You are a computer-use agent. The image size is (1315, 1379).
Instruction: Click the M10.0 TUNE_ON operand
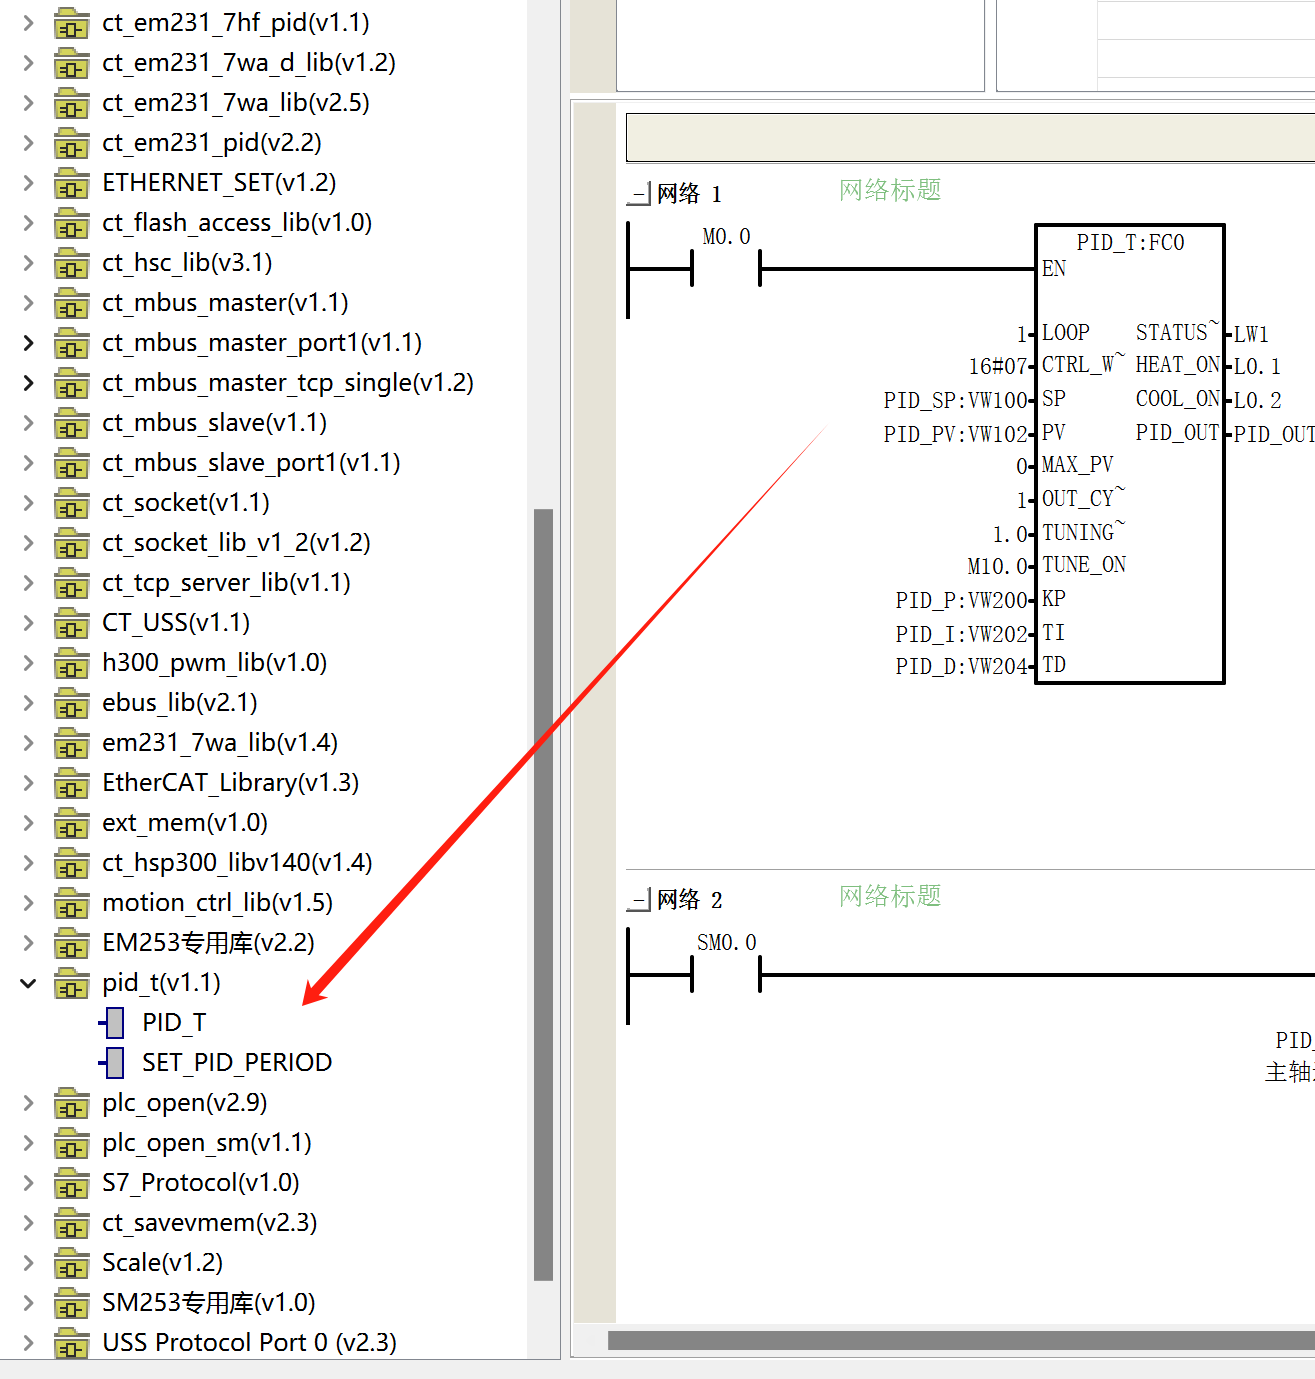[x=997, y=567]
